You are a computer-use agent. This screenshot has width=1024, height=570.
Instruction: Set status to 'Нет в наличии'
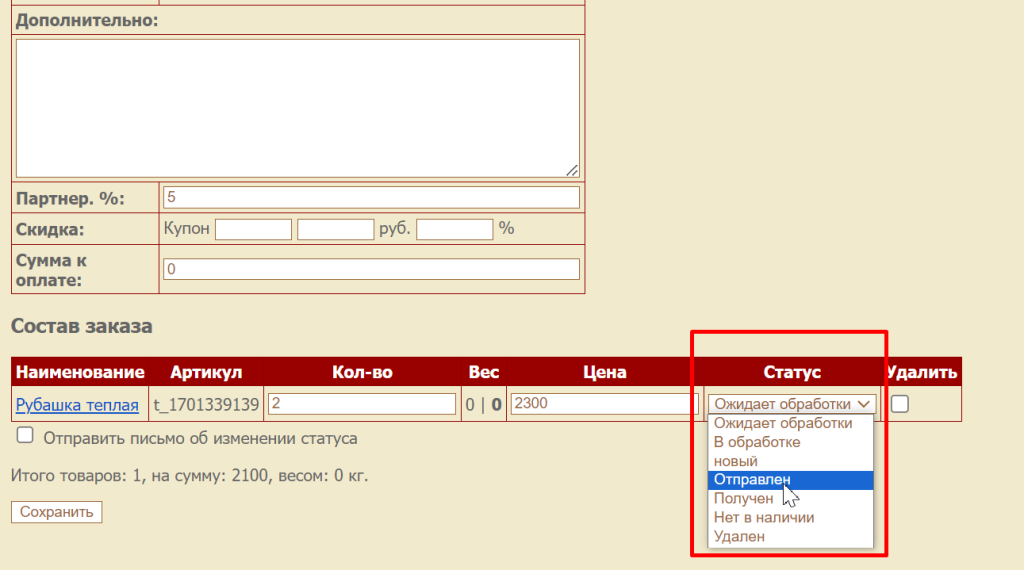click(790, 518)
